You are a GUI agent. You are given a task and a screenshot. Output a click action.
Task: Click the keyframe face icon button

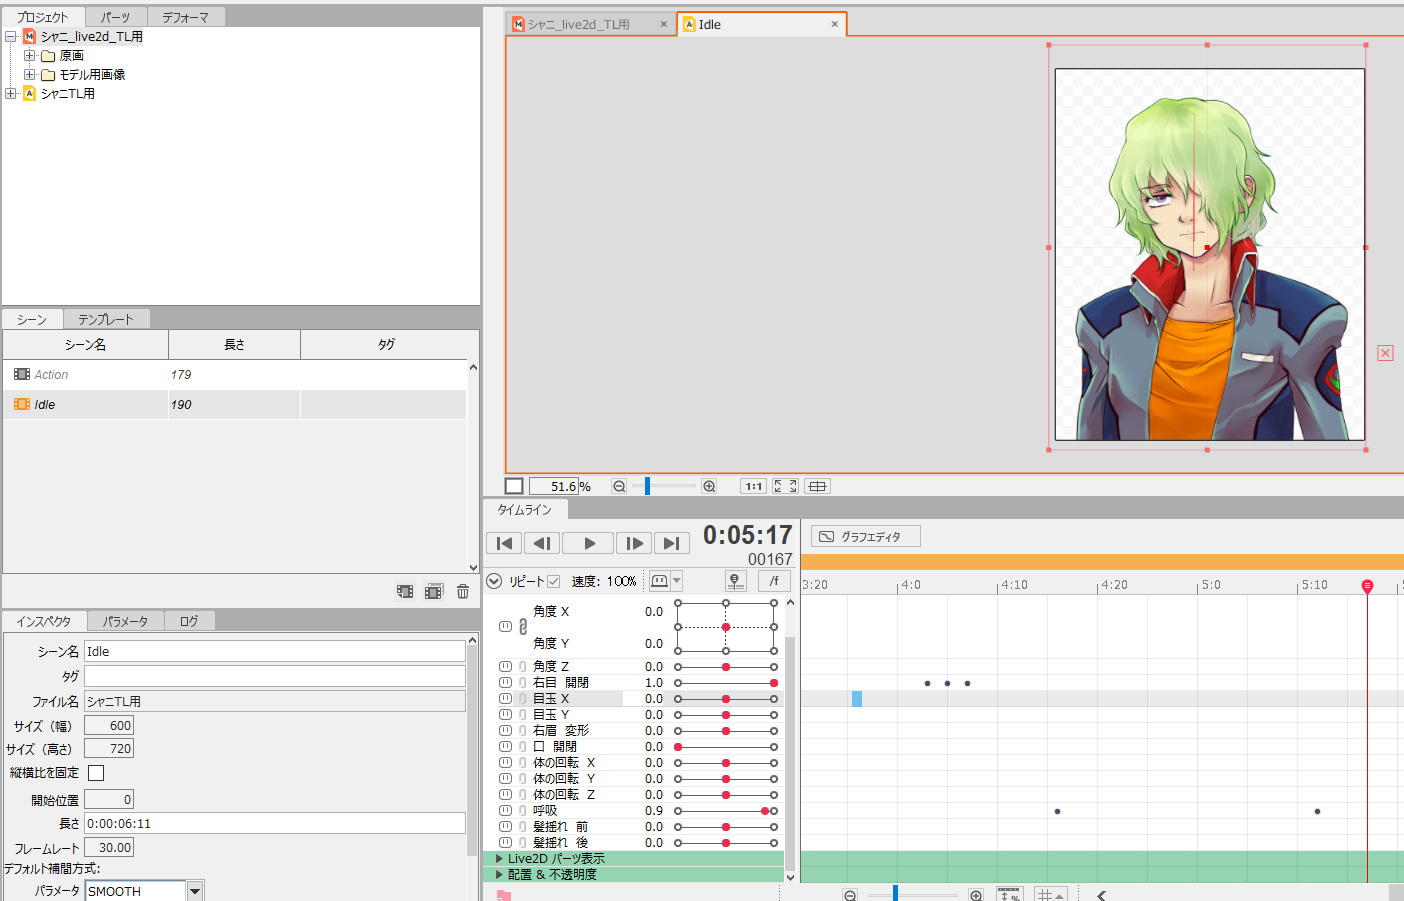[x=659, y=581]
